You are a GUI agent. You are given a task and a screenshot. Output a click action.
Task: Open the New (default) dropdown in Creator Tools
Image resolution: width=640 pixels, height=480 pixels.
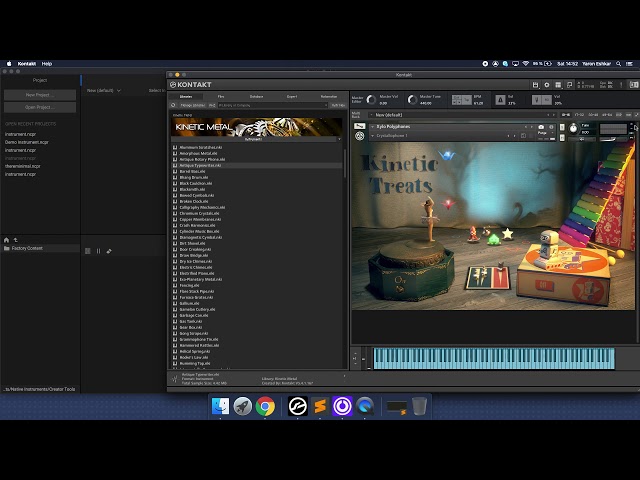(x=104, y=91)
